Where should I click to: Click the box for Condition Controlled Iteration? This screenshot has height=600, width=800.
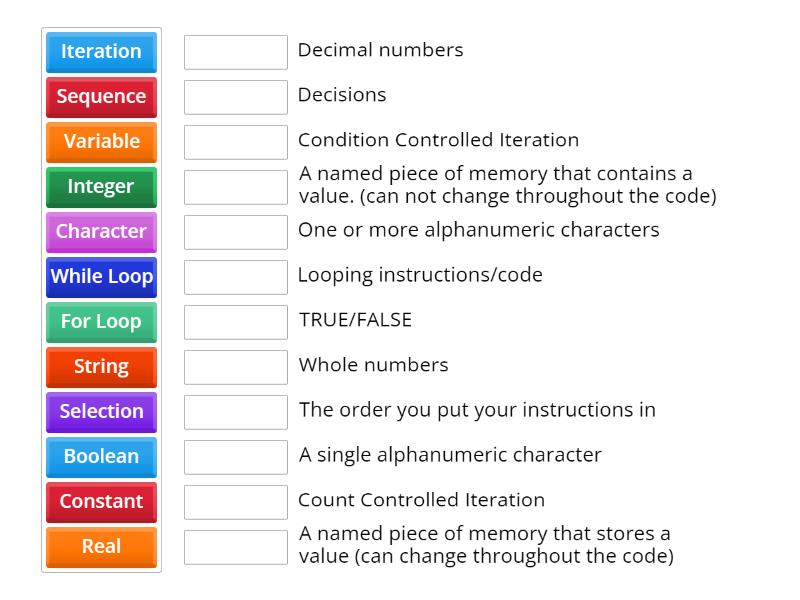click(236, 142)
